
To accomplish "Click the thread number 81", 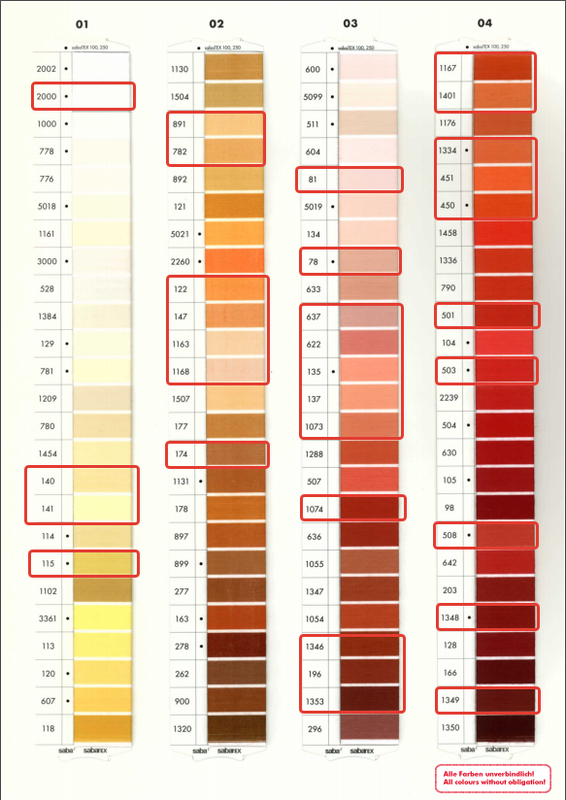I will (x=312, y=179).
